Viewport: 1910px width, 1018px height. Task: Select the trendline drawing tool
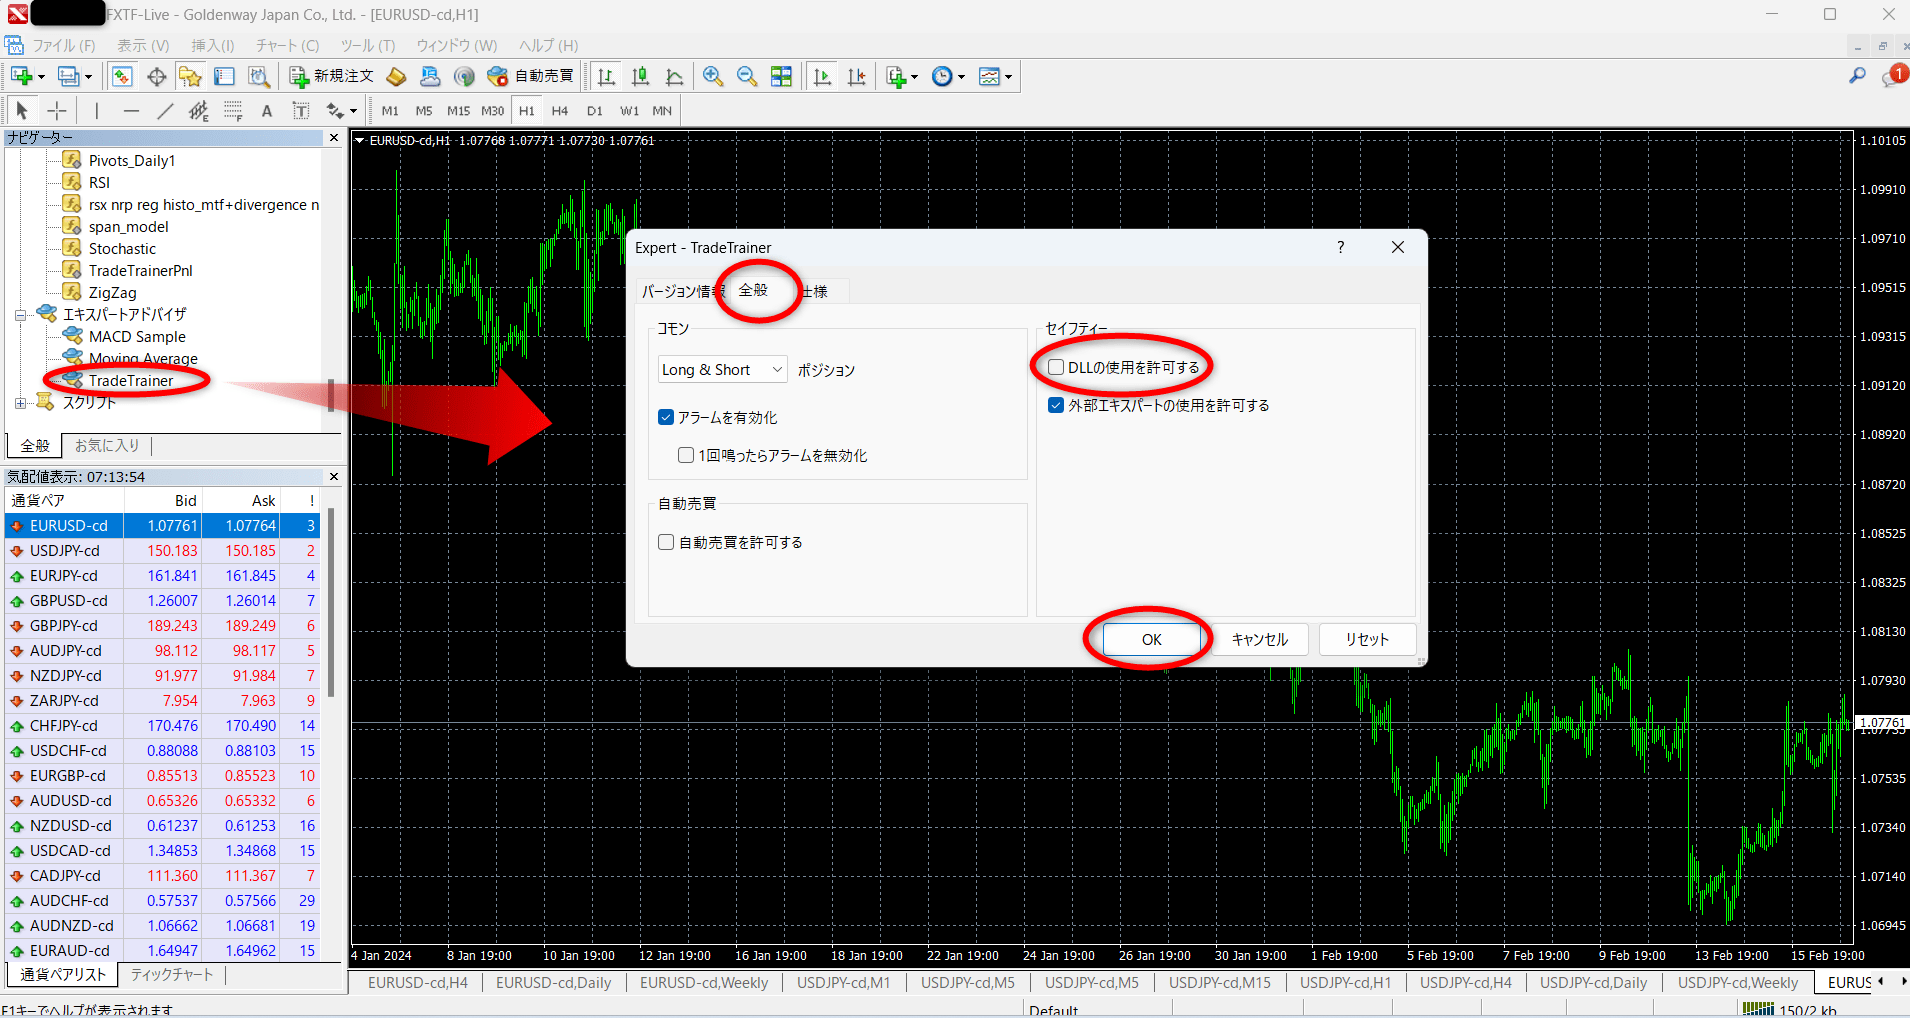[166, 110]
